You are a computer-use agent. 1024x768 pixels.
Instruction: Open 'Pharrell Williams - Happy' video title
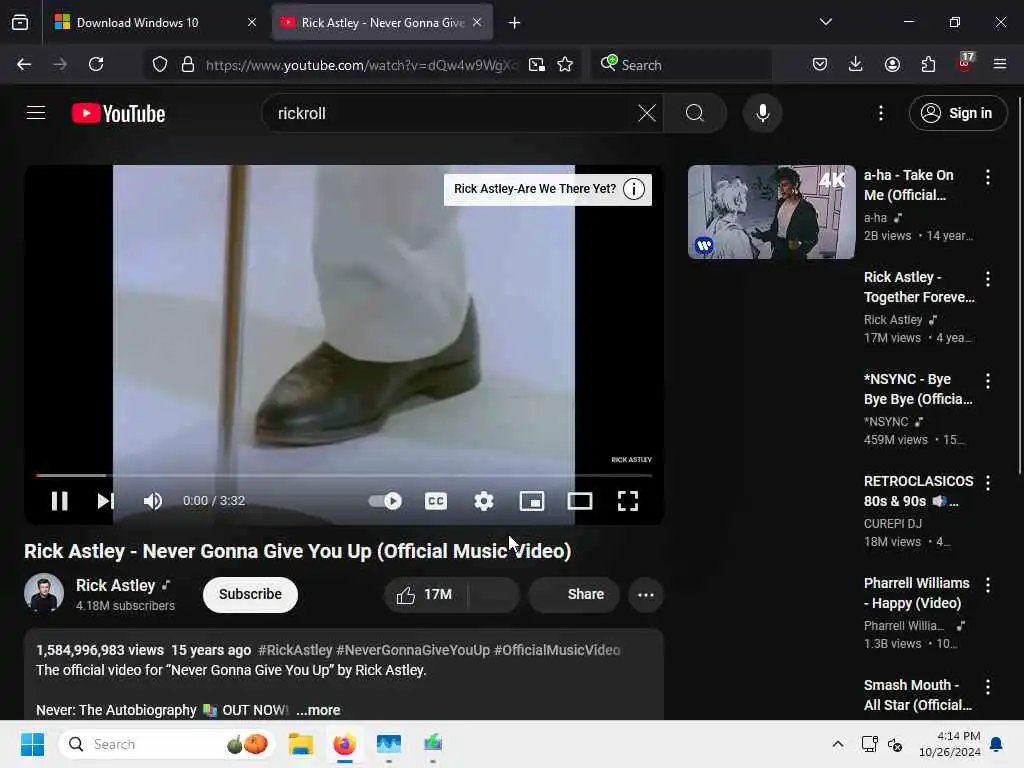[x=916, y=593]
